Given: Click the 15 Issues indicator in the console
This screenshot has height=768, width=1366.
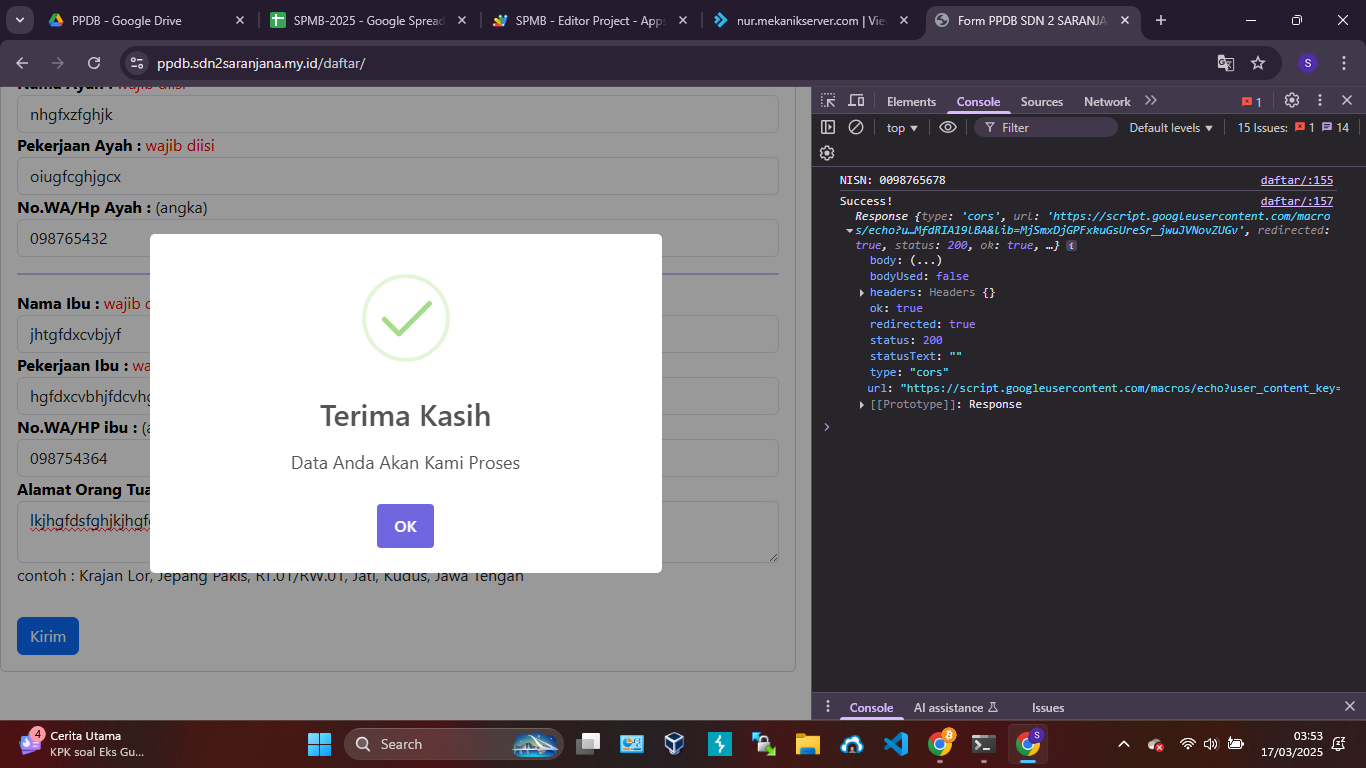Looking at the screenshot, I should (1293, 128).
